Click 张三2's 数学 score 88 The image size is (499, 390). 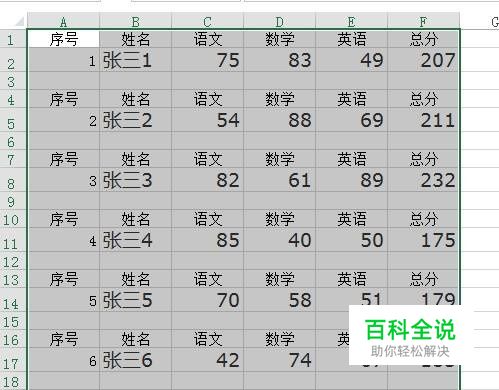pos(279,120)
